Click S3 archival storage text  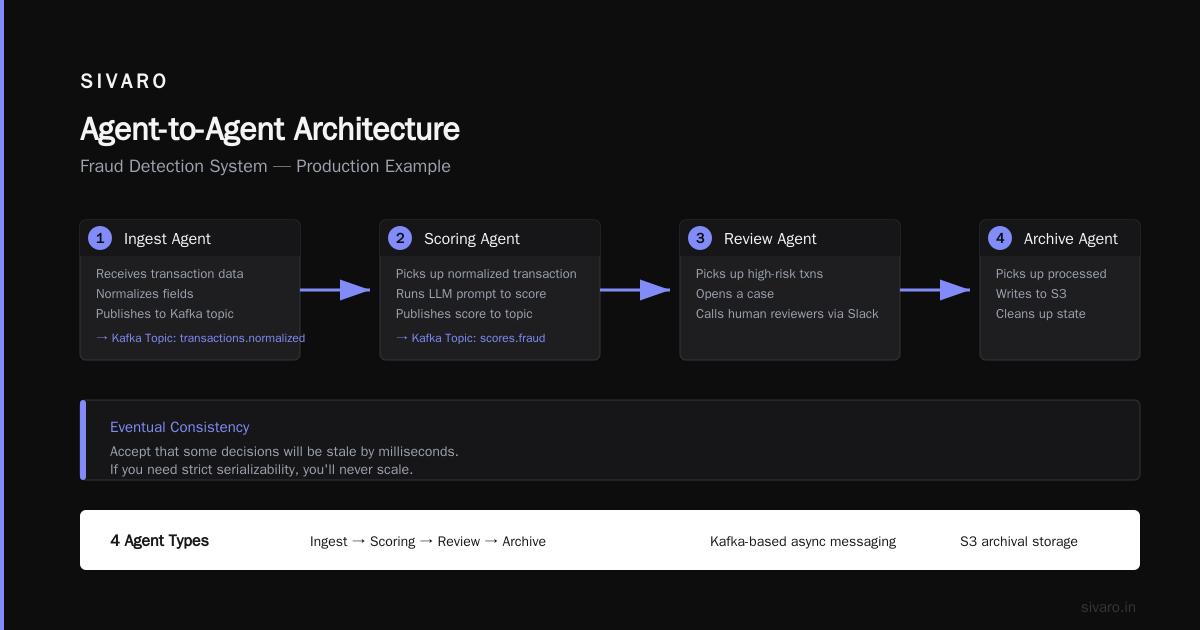tap(1019, 541)
